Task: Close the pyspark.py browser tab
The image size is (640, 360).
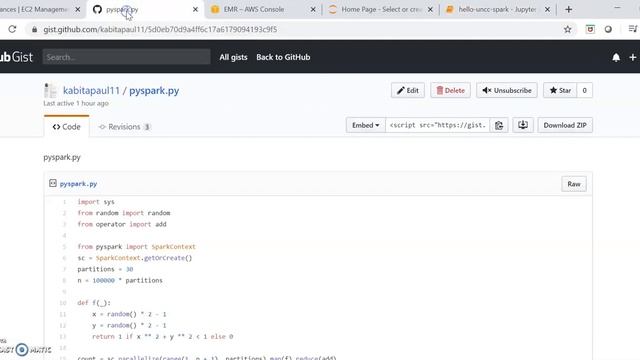Action: tap(196, 9)
